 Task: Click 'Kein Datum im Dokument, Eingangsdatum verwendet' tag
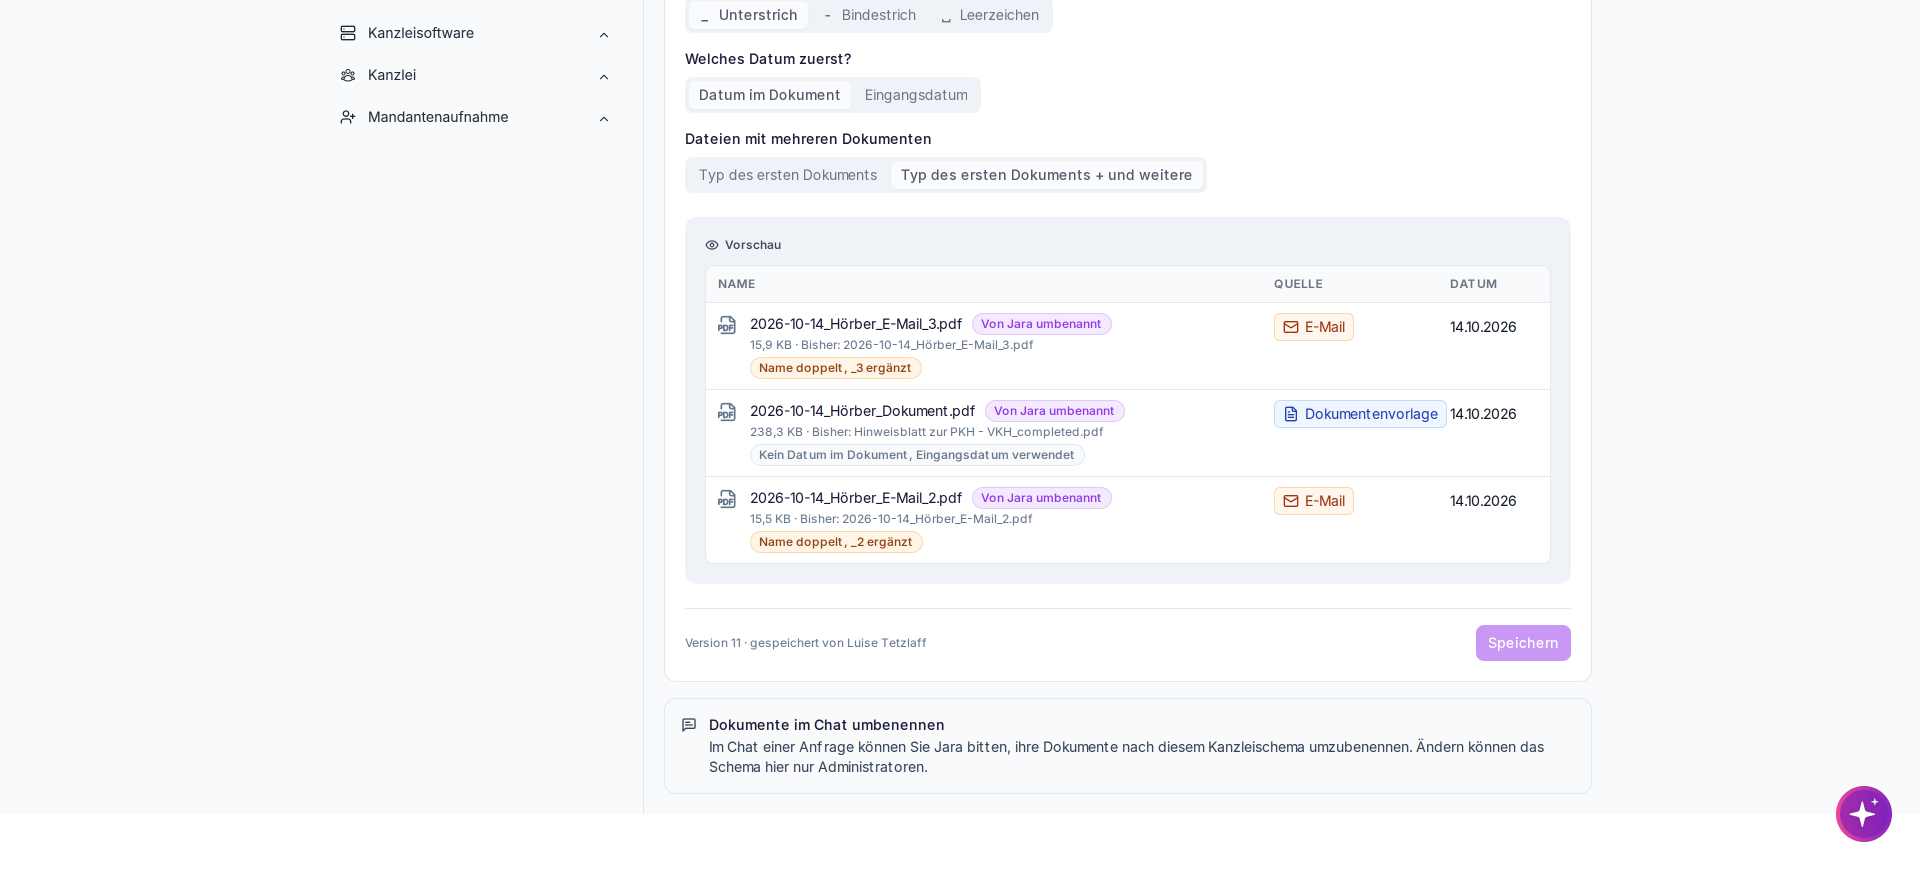[x=917, y=455]
